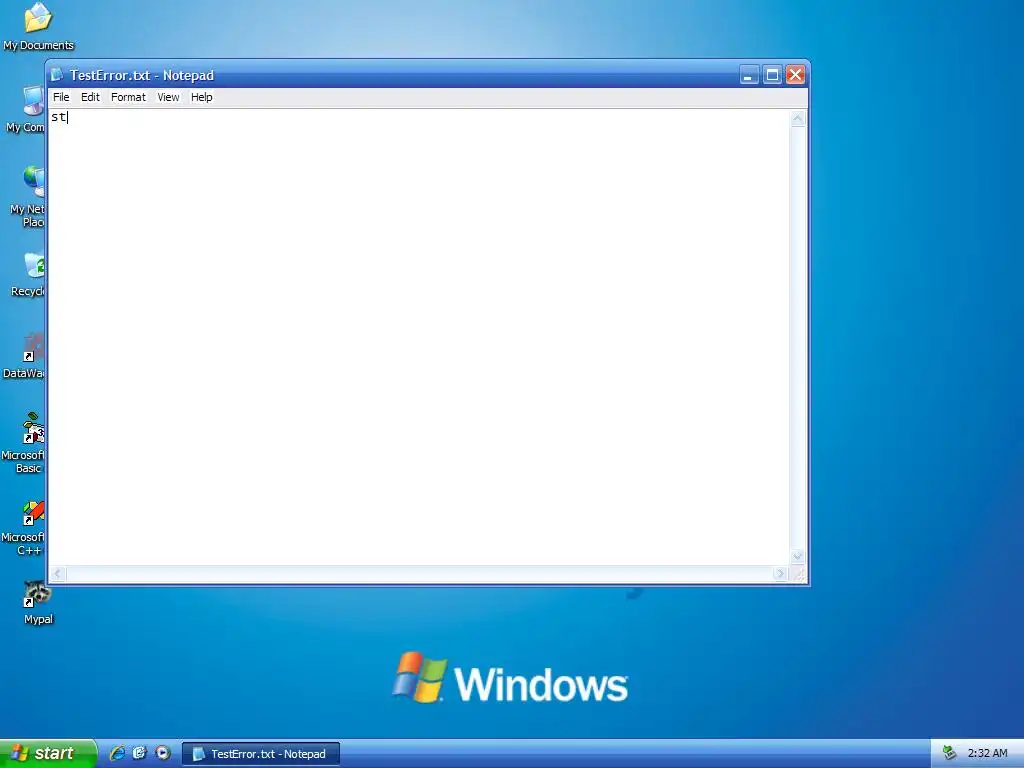Click the horizontal scrollbar right arrow
This screenshot has height=768, width=1024.
tap(780, 573)
